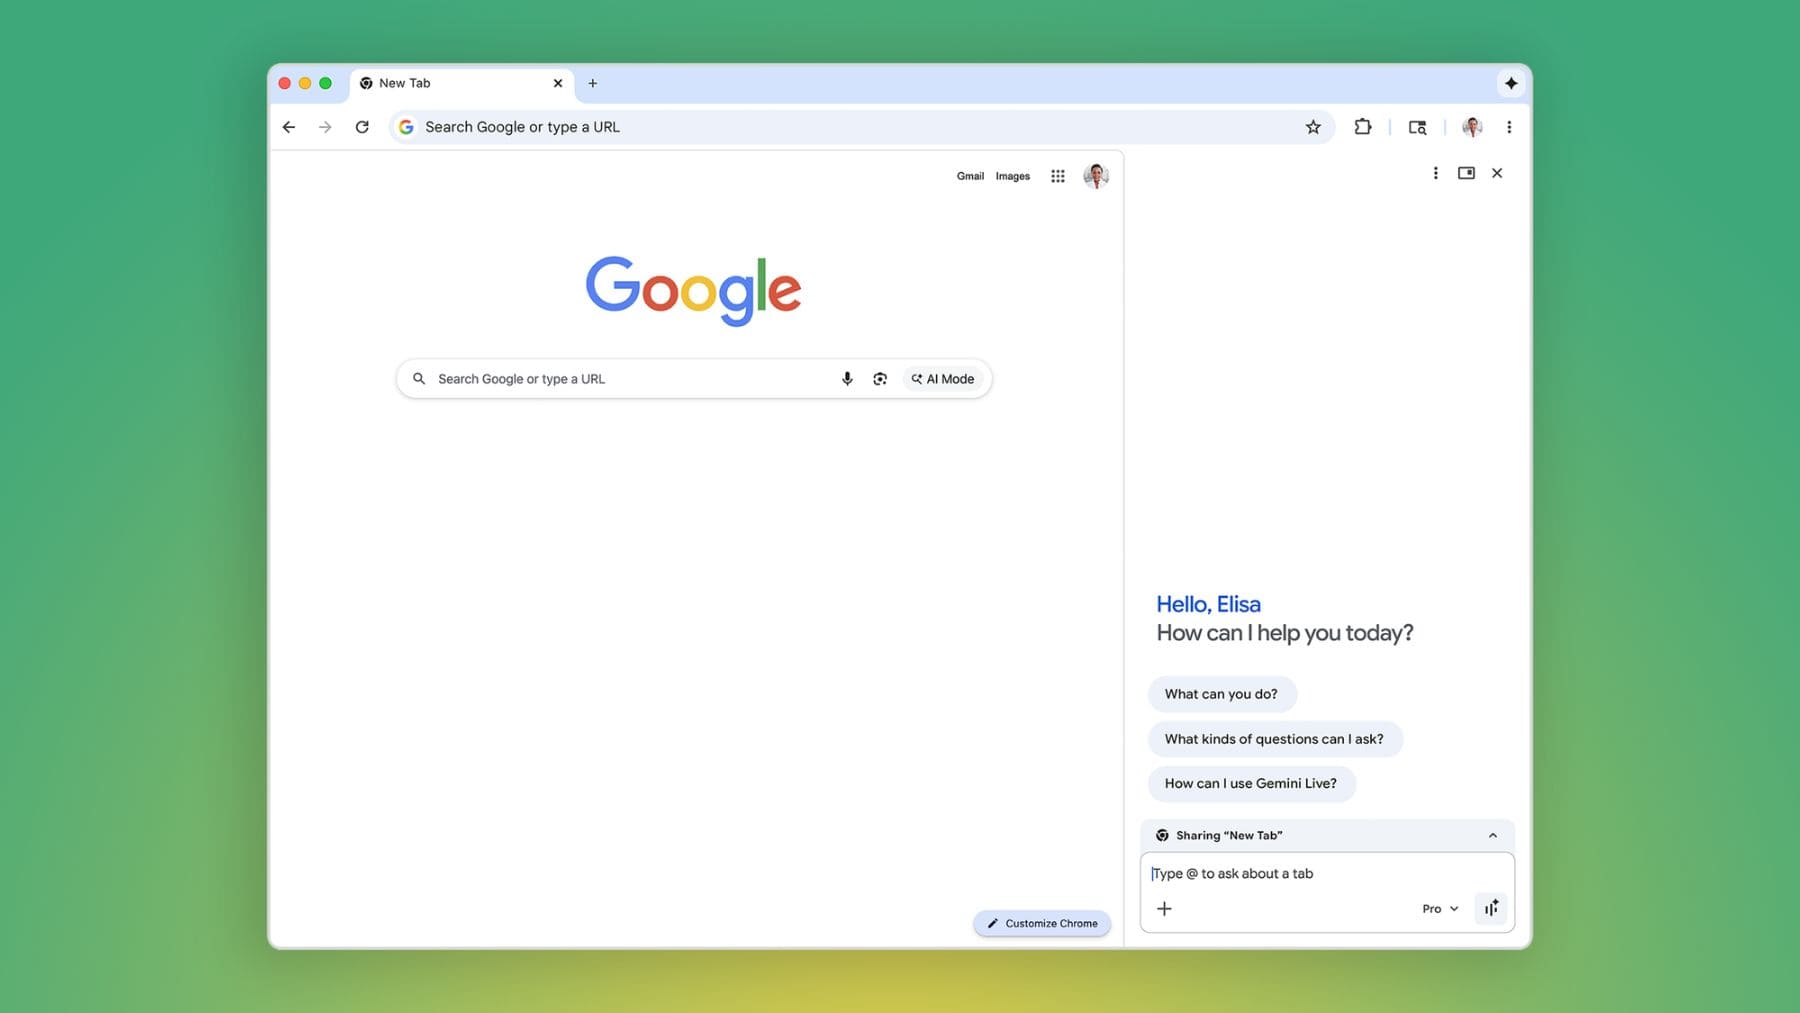
Task: Reload the page
Action: tap(362, 127)
